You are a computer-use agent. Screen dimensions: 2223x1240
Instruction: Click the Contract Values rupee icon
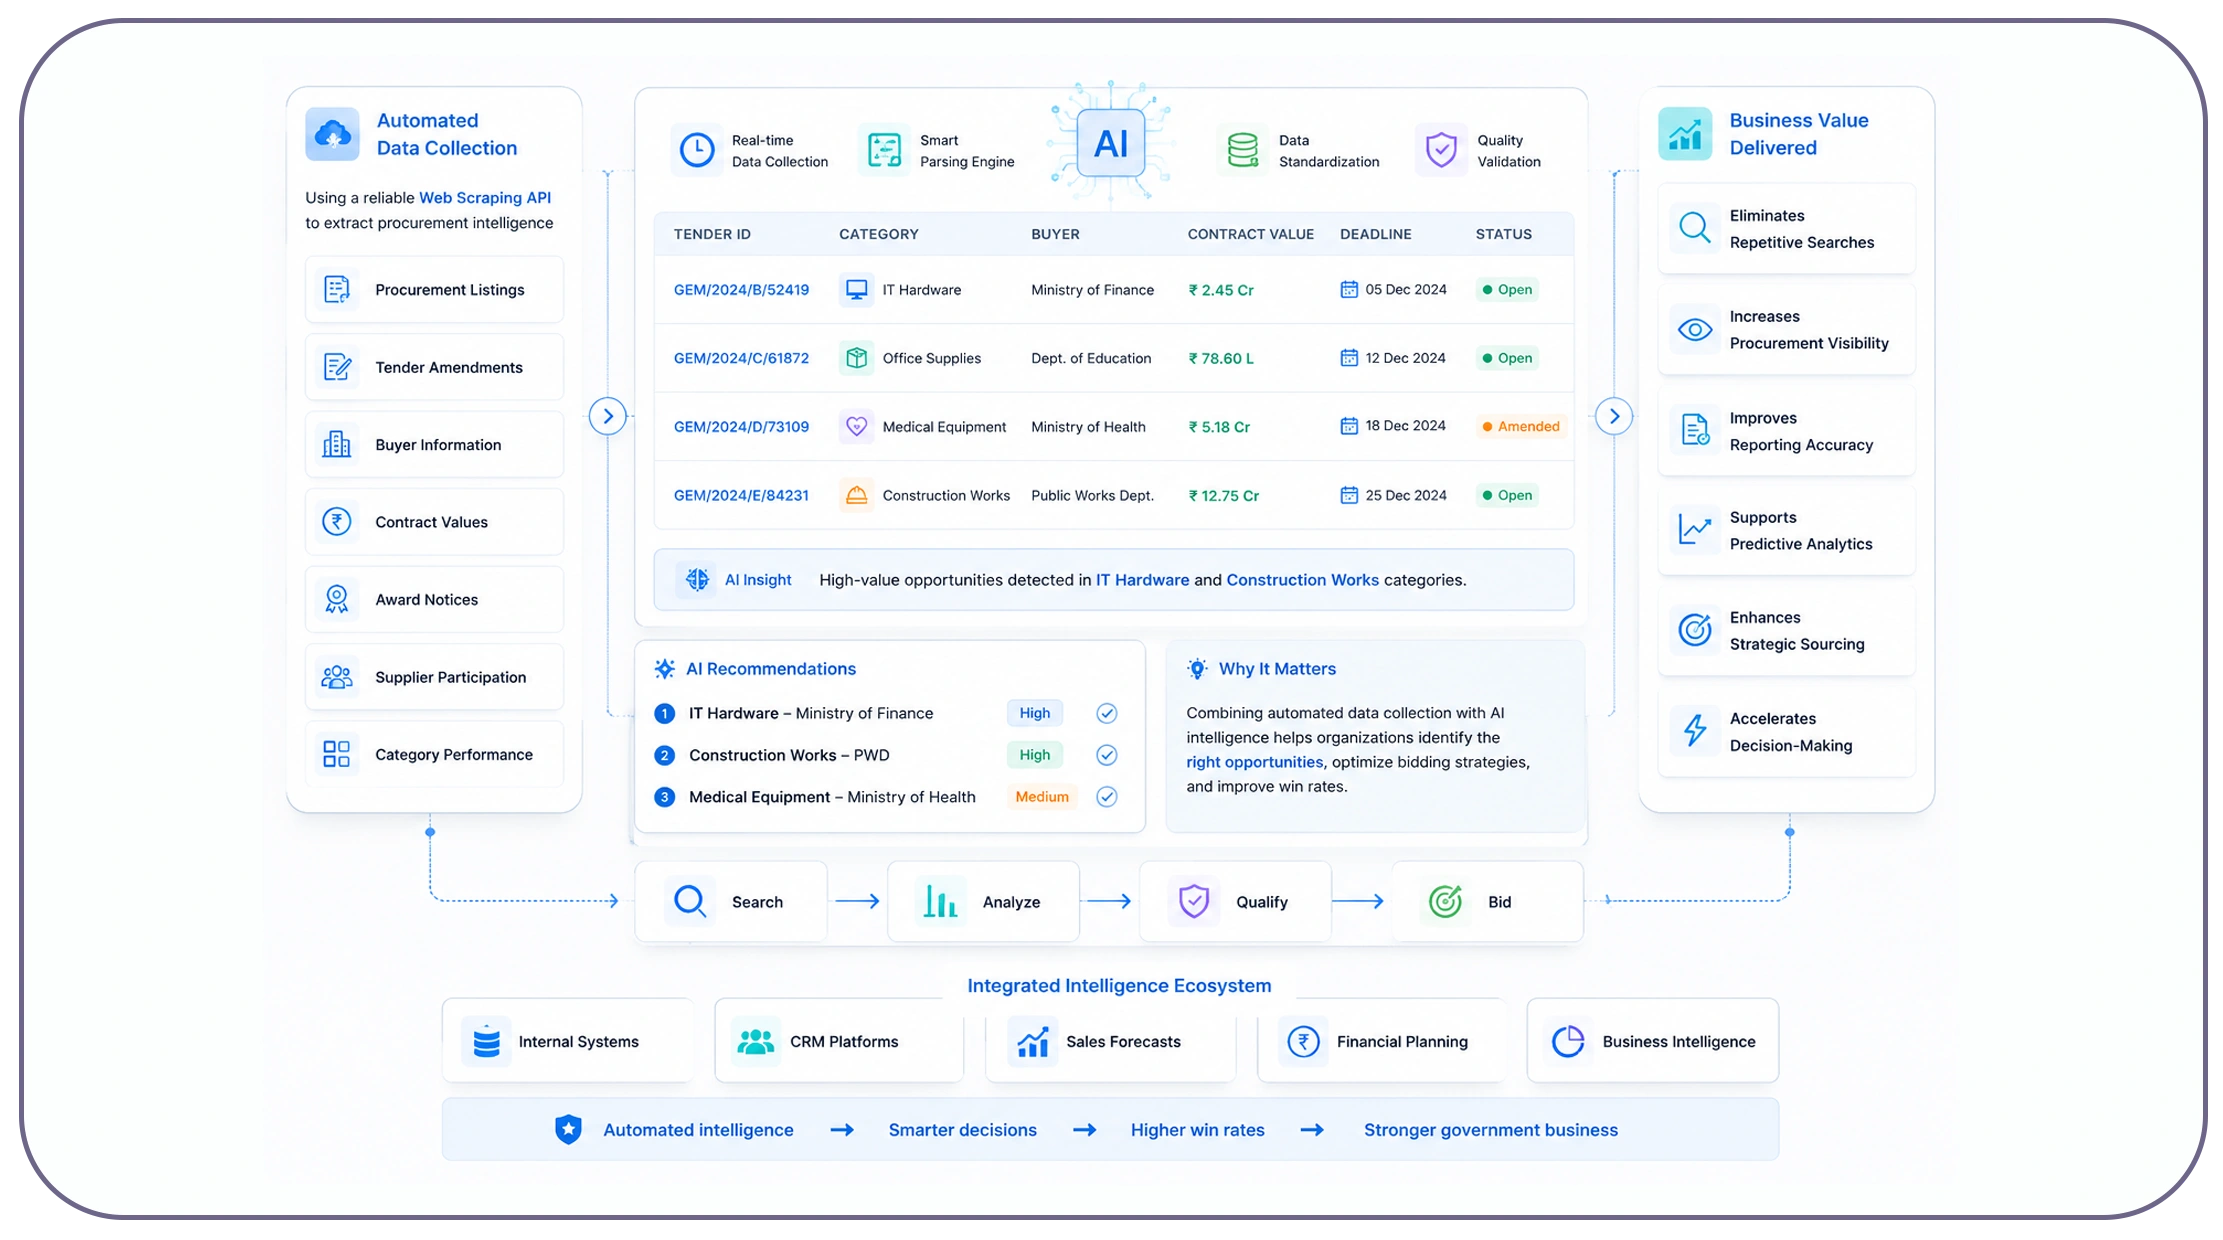[x=337, y=521]
